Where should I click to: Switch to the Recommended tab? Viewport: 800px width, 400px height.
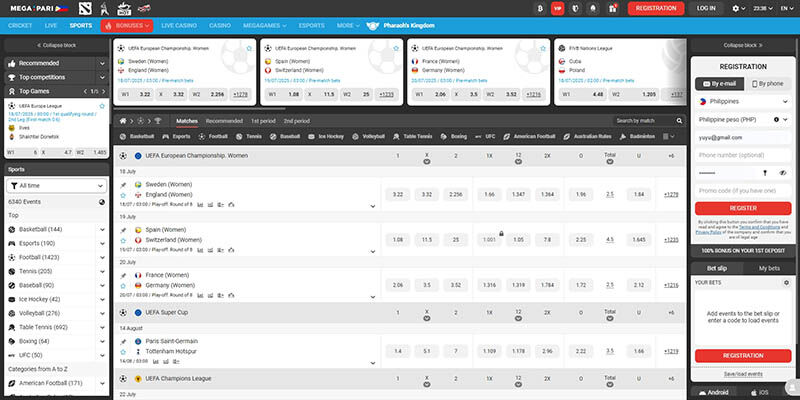click(224, 121)
